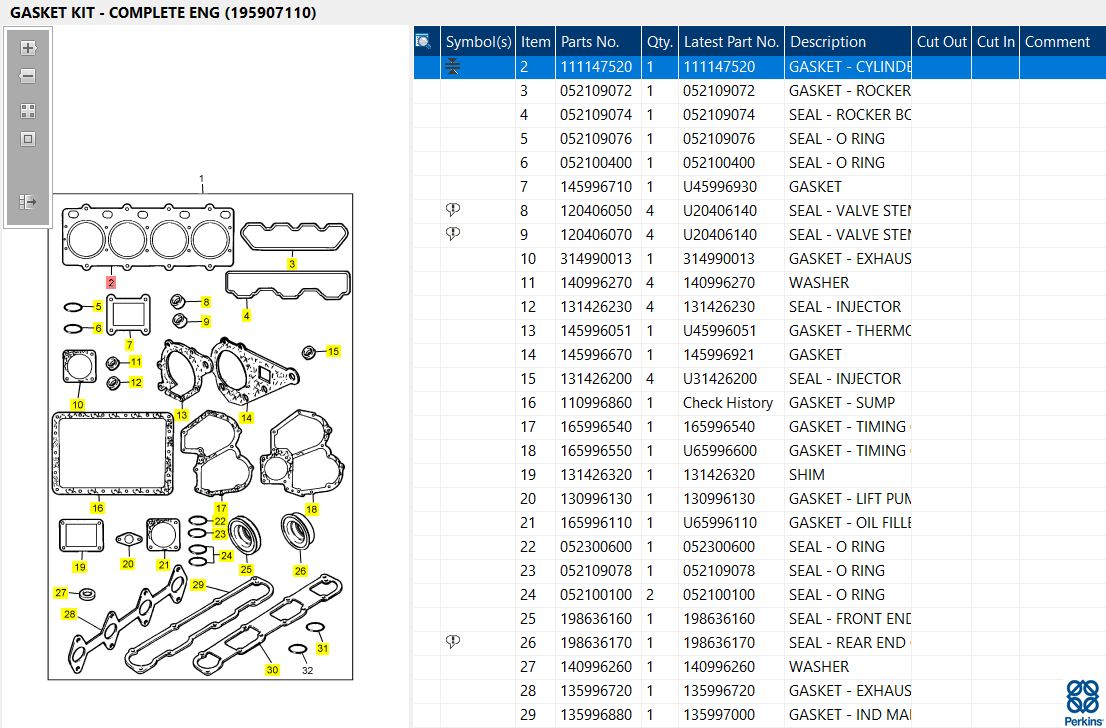Image resolution: width=1106 pixels, height=728 pixels.
Task: Open the note symbol on item 8 row
Action: 453,210
